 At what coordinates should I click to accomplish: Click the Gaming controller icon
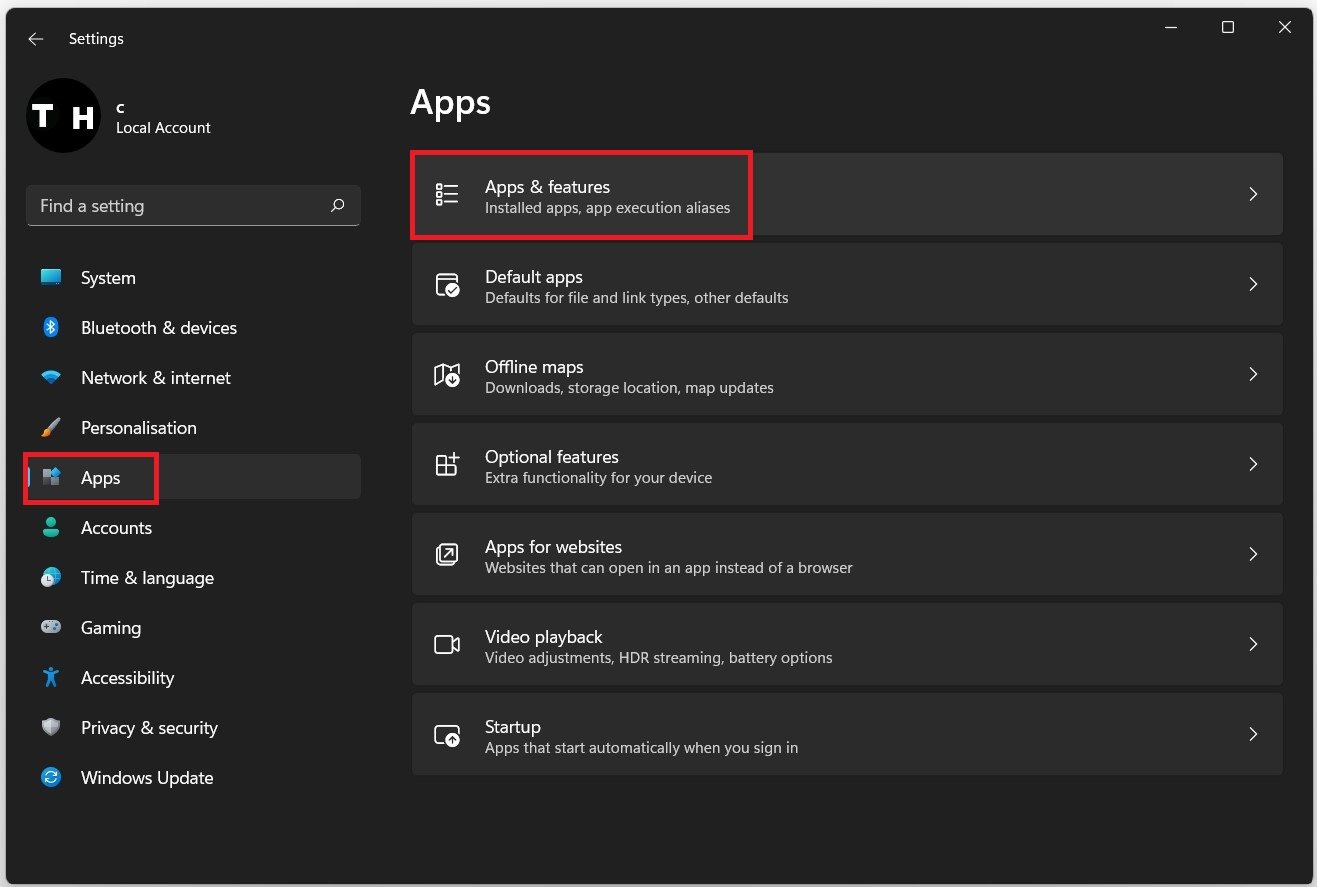[x=51, y=627]
